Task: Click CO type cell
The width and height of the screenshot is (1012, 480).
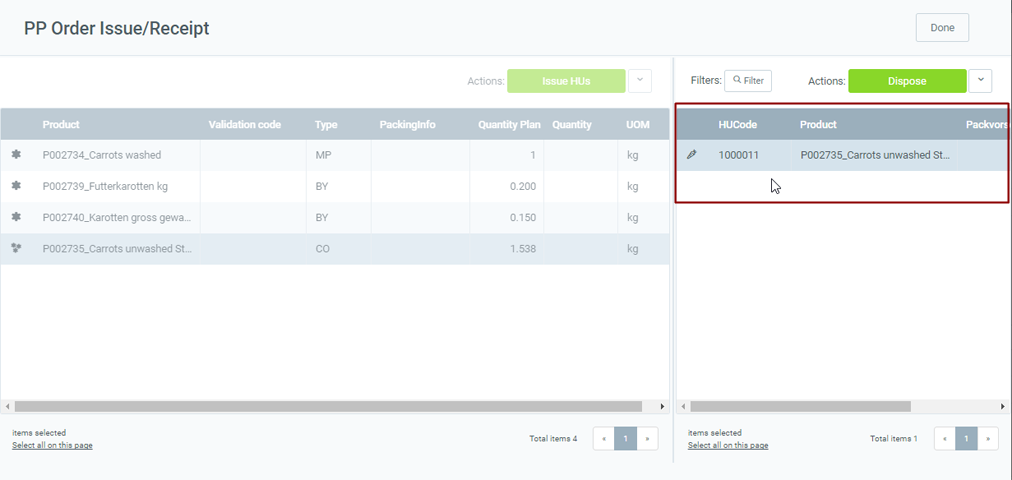Action: (338, 248)
